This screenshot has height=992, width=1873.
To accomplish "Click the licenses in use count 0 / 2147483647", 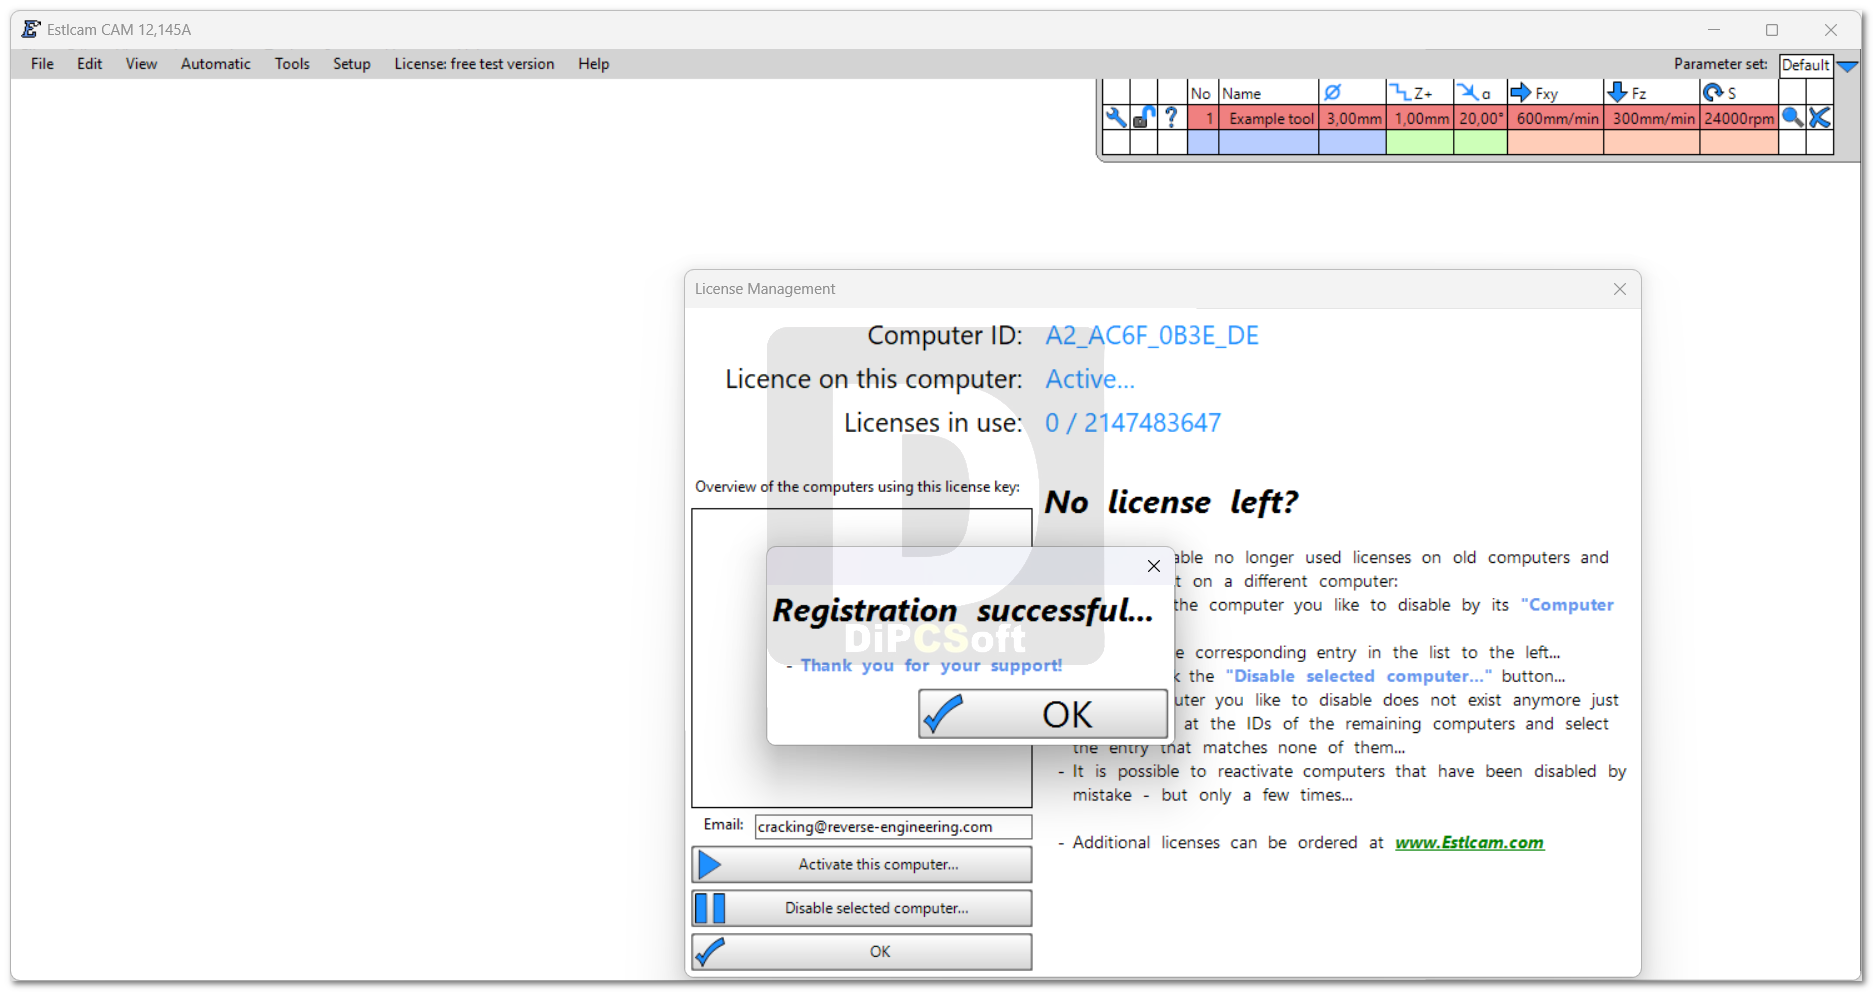I will coord(1133,424).
